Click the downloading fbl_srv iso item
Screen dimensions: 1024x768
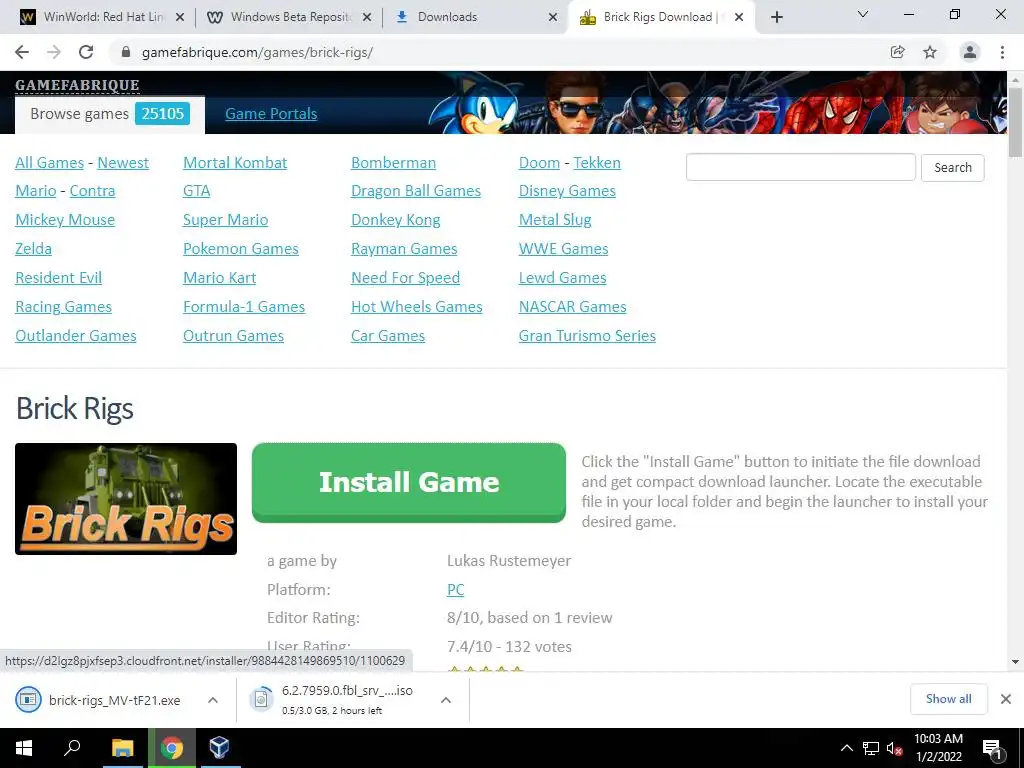pos(333,700)
